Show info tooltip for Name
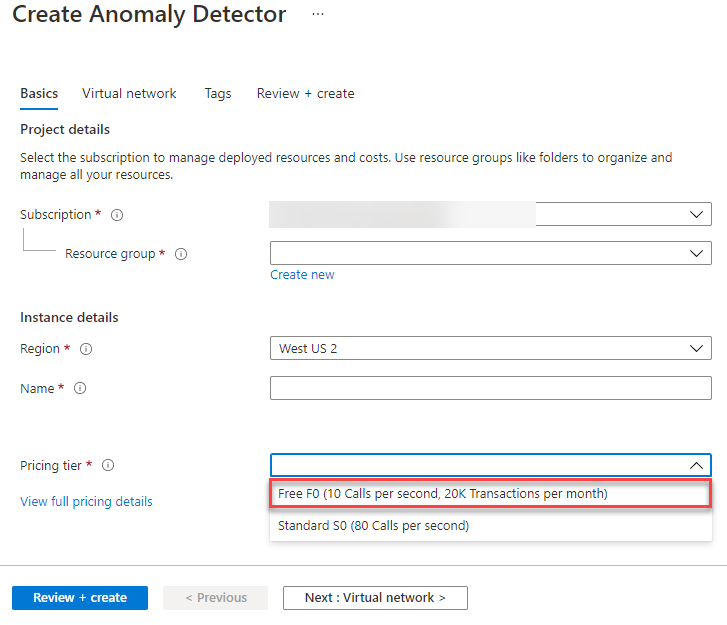Viewport: 727px width, 625px height. pyautogui.click(x=80, y=388)
